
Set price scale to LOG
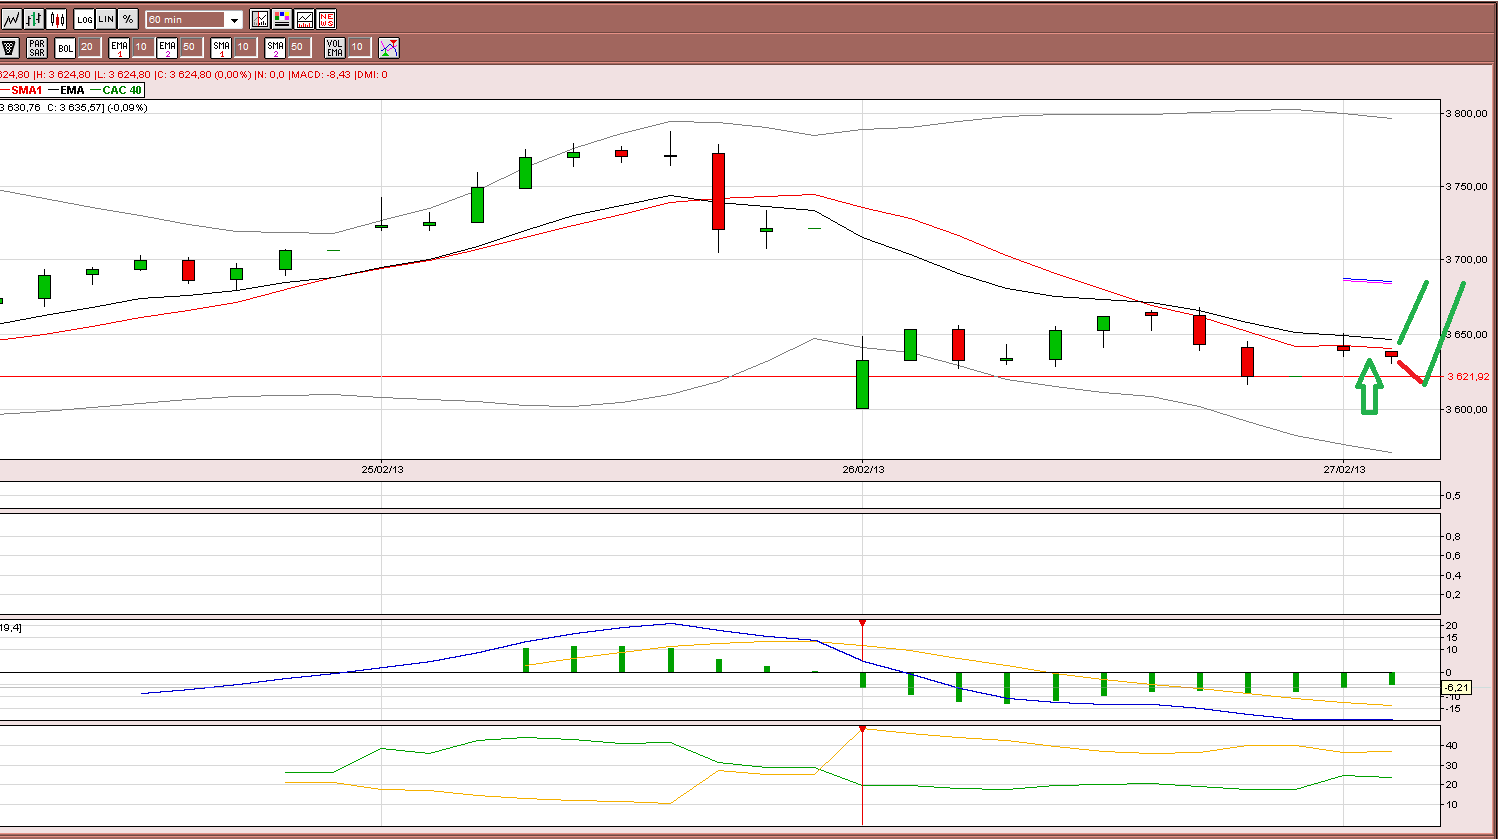pyautogui.click(x=84, y=19)
